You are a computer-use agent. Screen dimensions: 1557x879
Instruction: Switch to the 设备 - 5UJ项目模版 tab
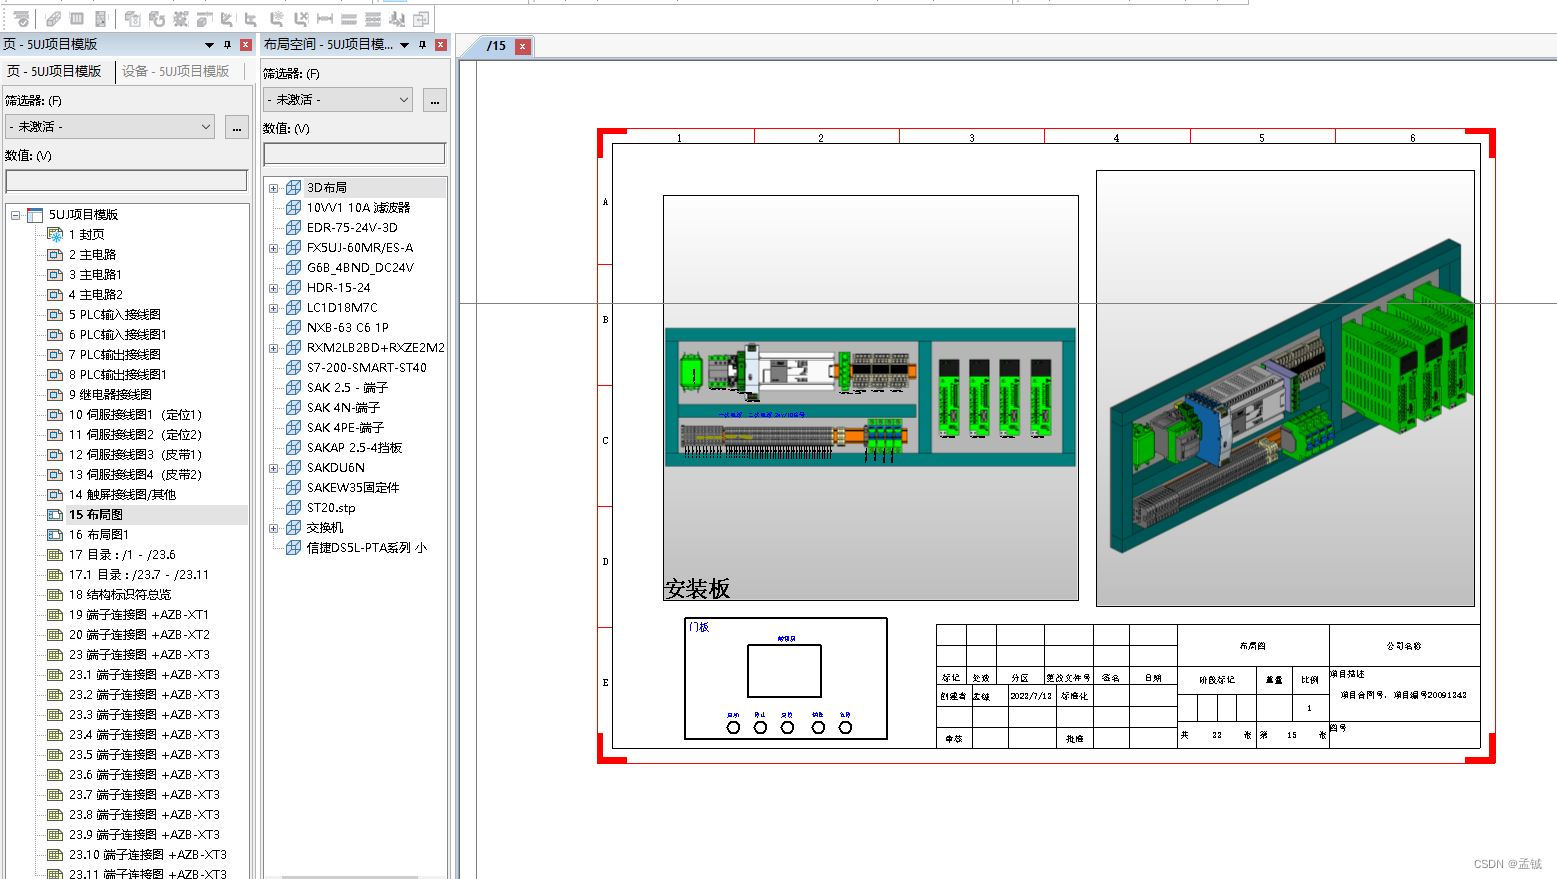[176, 71]
